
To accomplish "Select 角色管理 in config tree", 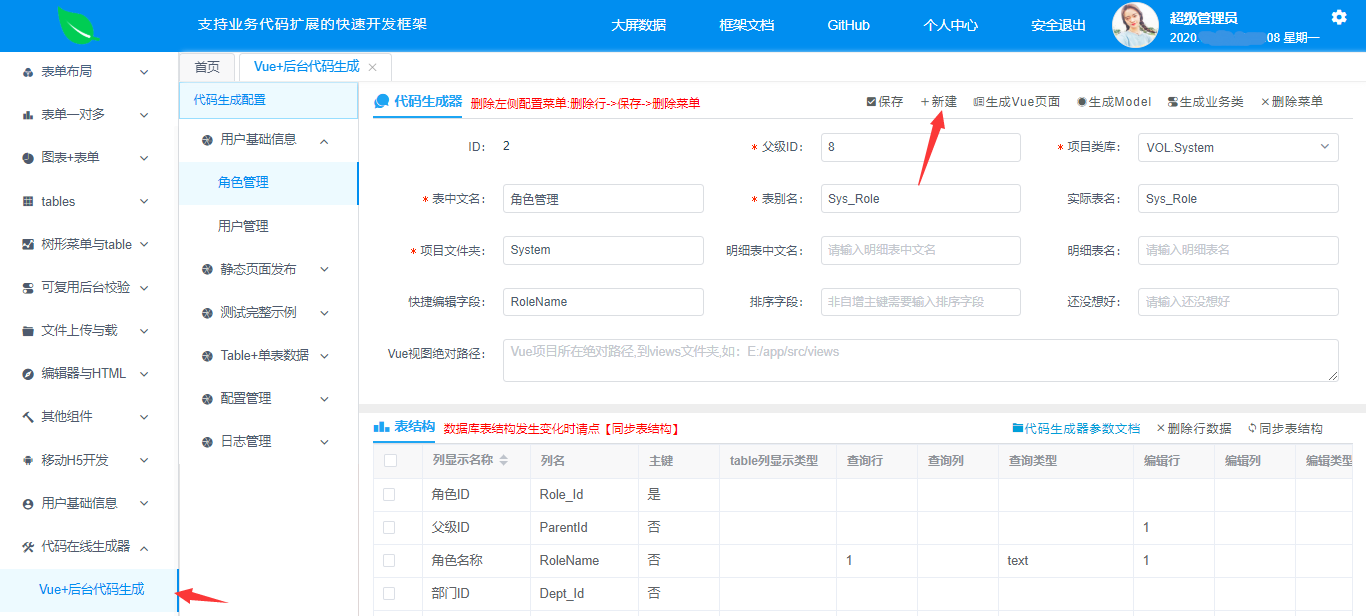I will pyautogui.click(x=268, y=183).
